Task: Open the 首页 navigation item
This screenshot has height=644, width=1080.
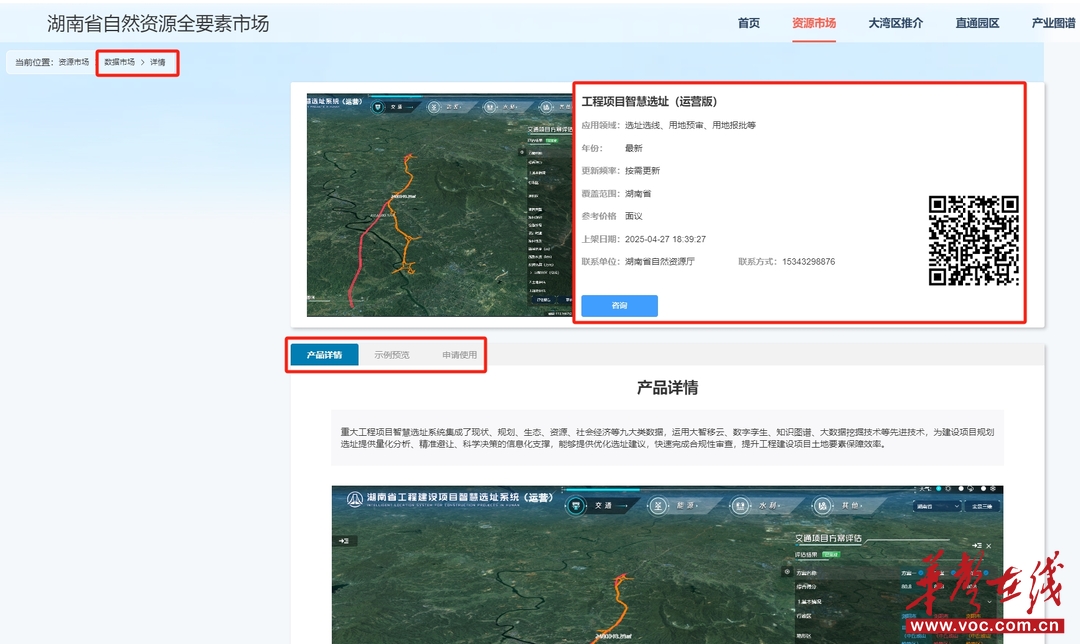Action: tap(748, 23)
